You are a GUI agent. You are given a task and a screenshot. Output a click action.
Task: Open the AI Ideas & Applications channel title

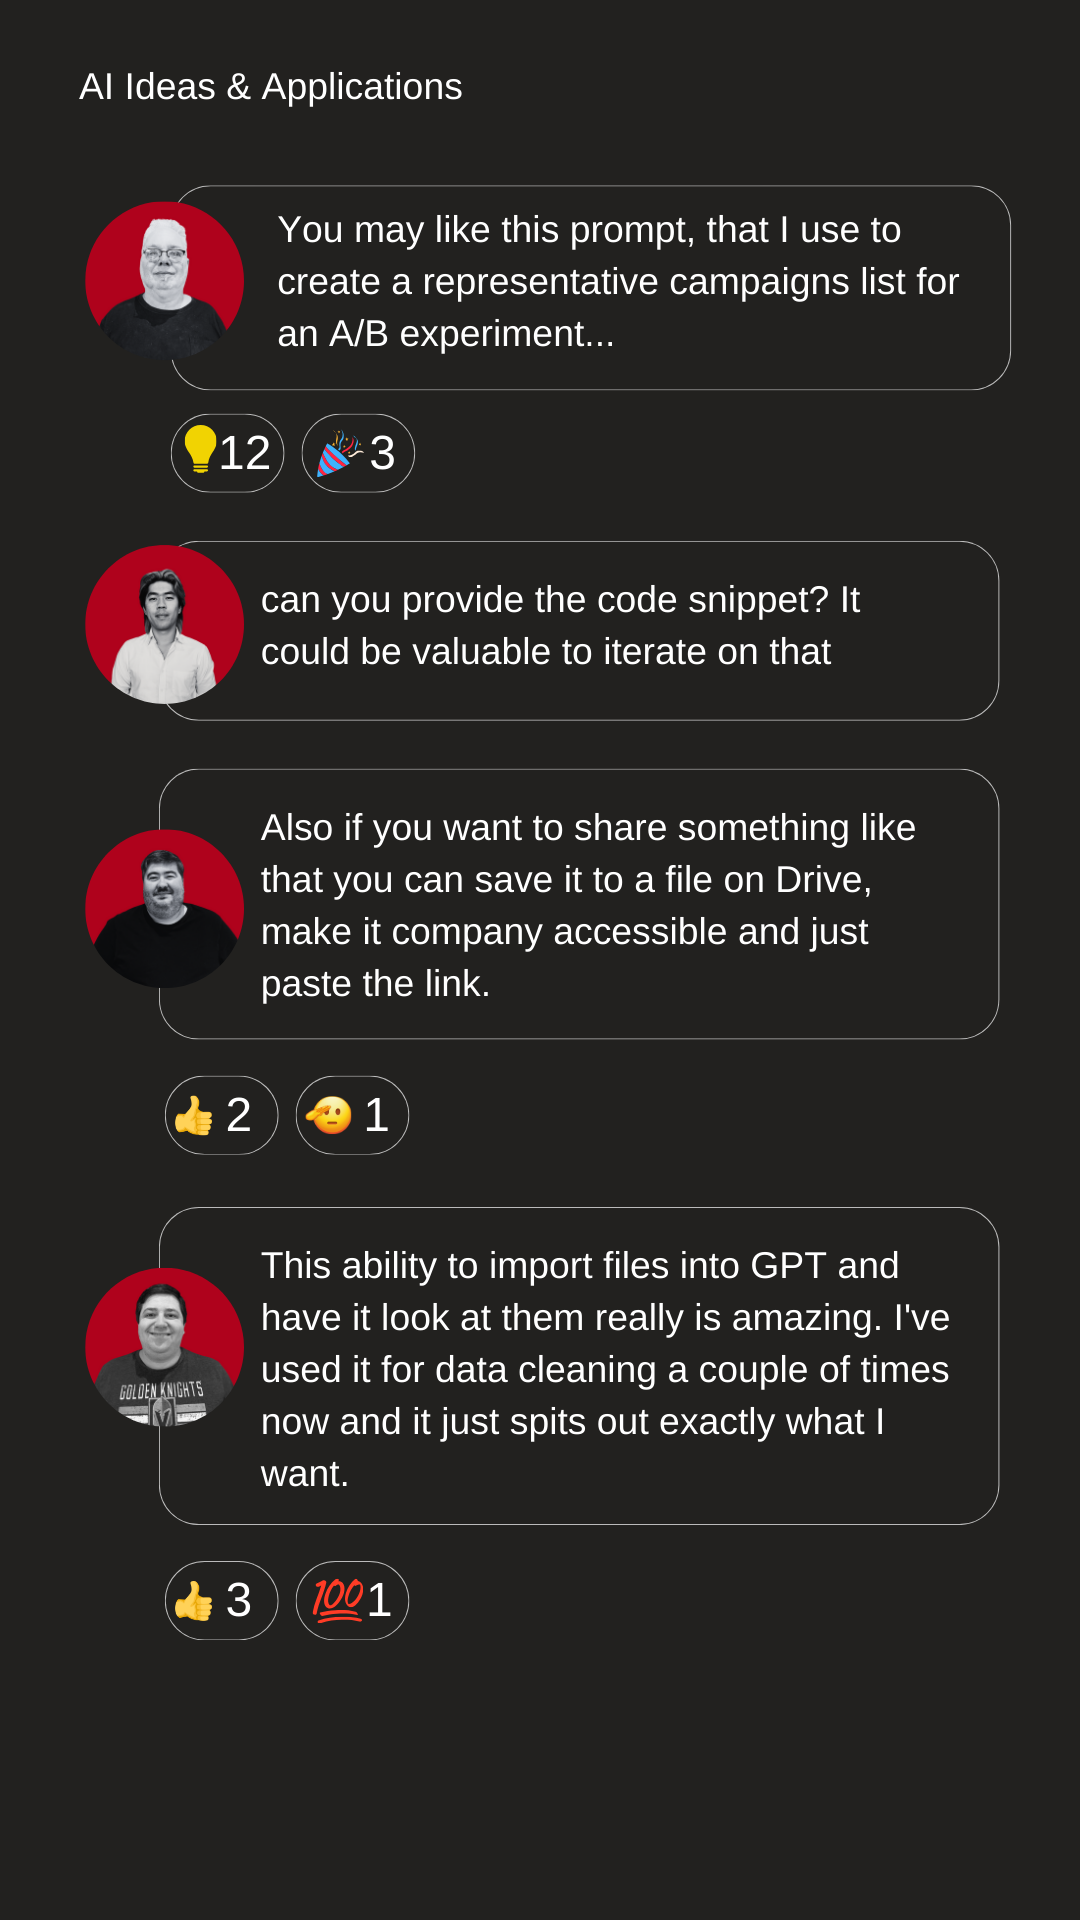(271, 87)
